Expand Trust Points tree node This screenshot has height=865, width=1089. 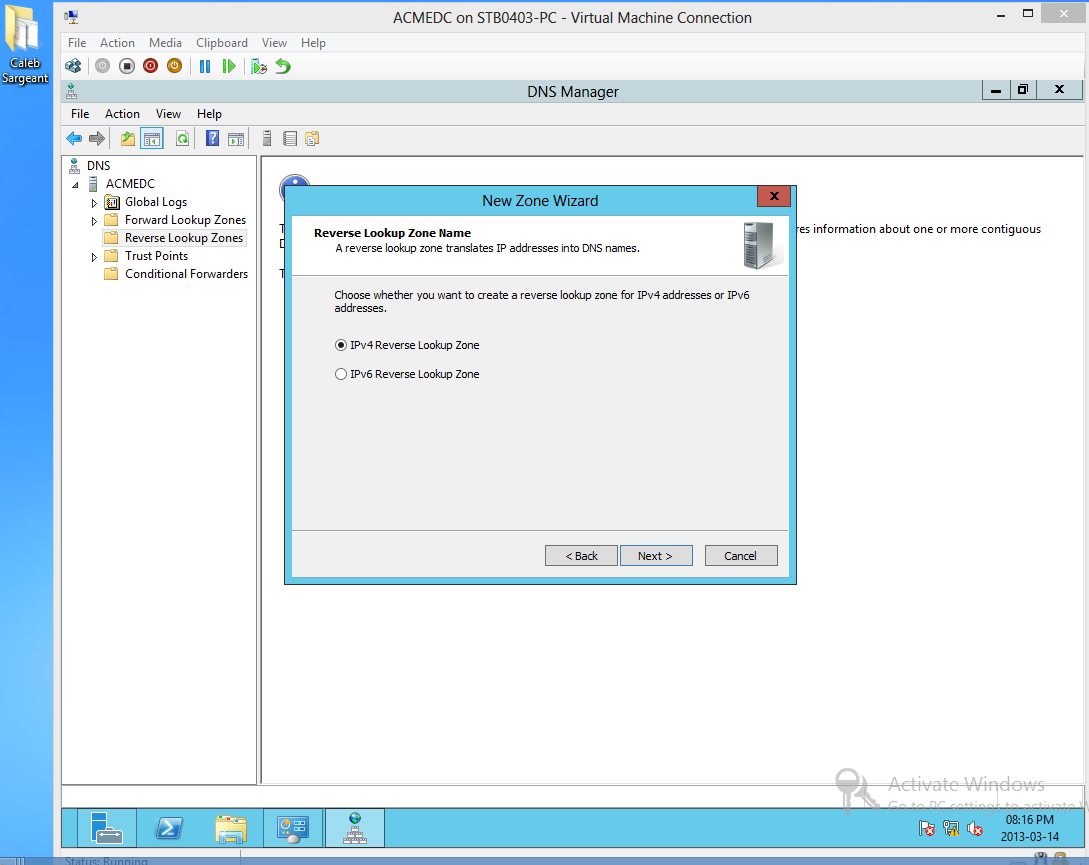94,257
